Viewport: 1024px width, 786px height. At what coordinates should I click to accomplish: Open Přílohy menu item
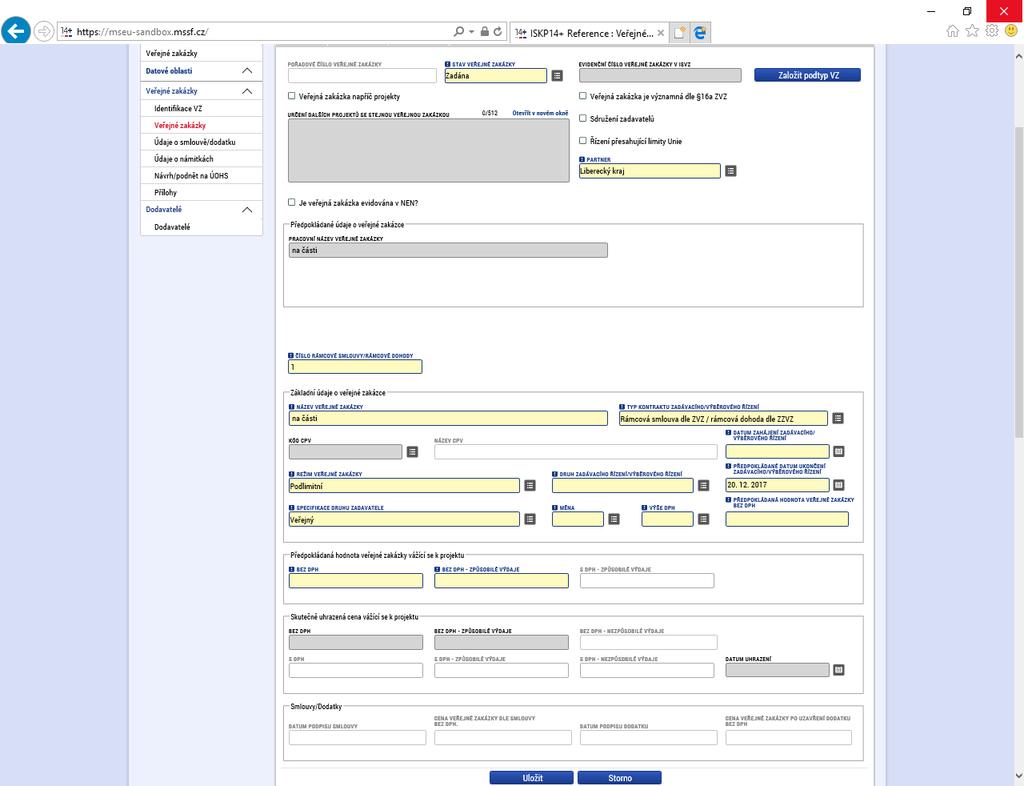(165, 193)
